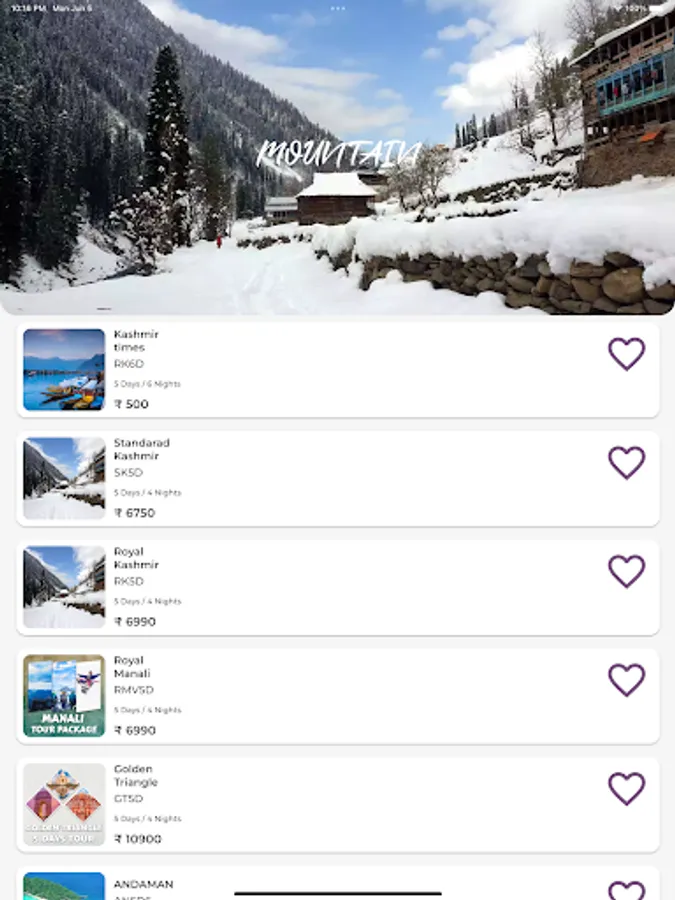Open the ANDAMAN package thumbnail
This screenshot has height=900, width=675.
tap(64, 886)
